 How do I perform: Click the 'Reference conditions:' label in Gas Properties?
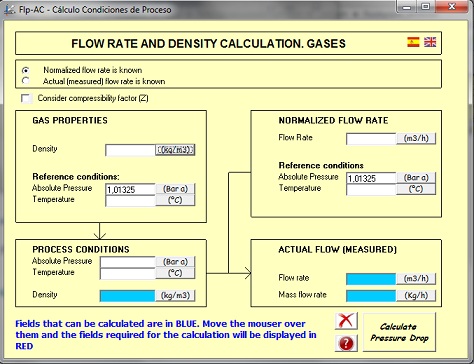[x=76, y=177]
